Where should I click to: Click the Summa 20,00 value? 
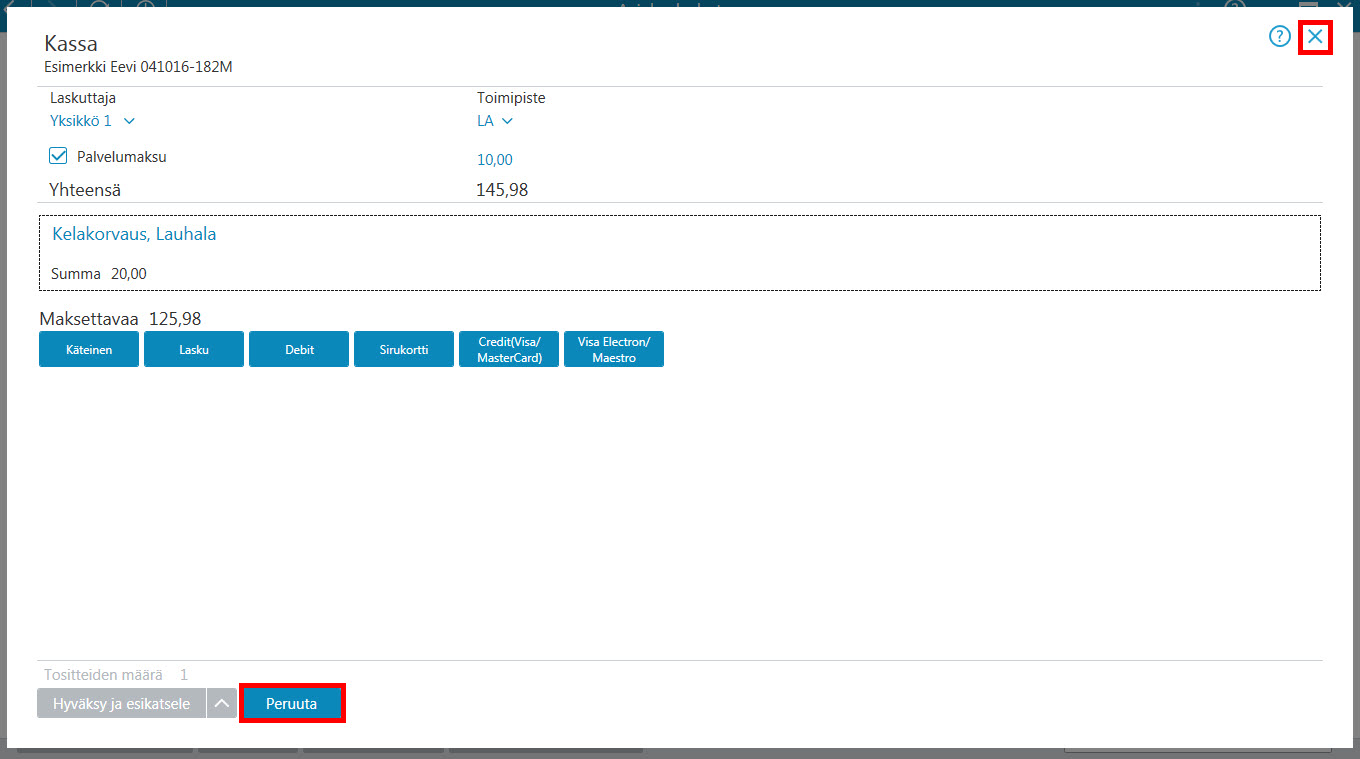(128, 274)
